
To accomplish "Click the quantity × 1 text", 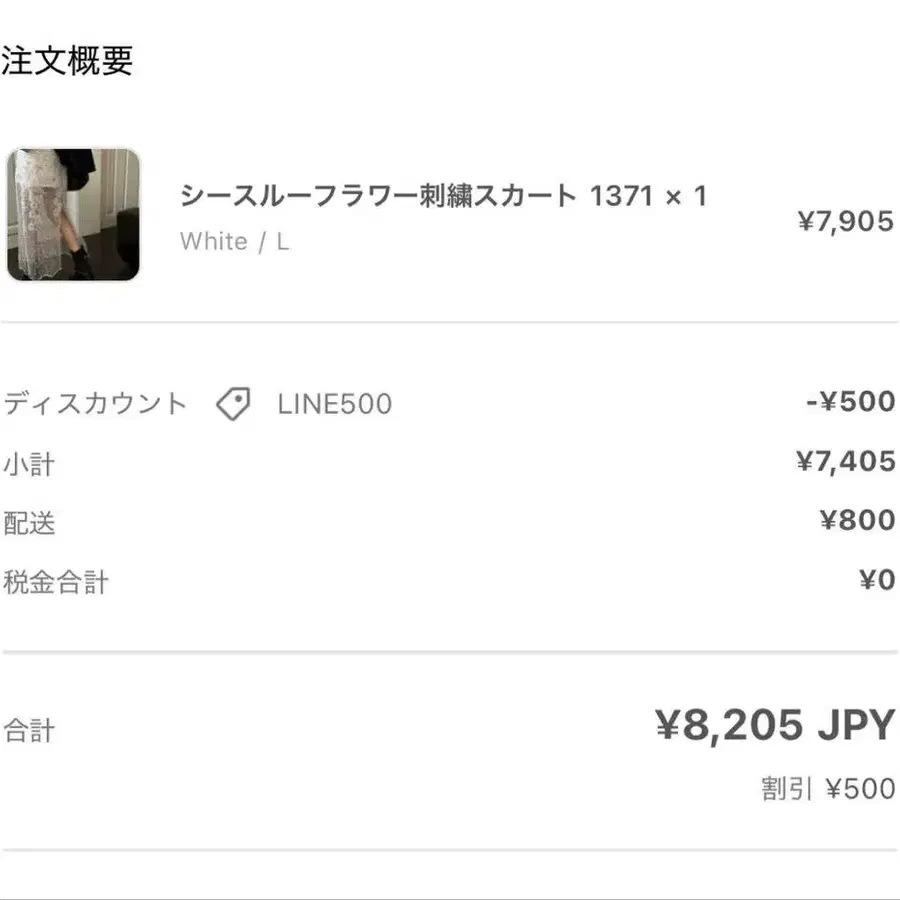I will click(x=686, y=196).
